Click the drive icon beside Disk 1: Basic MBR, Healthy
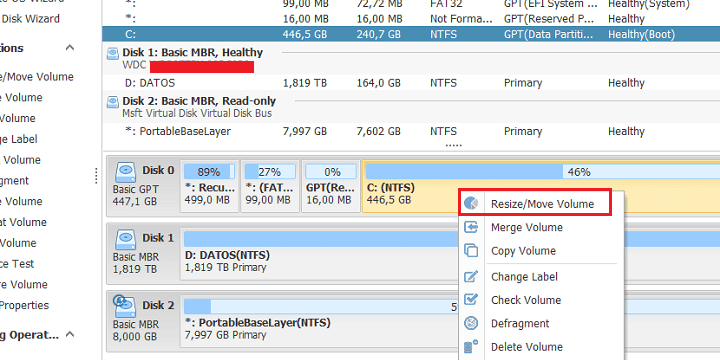The height and width of the screenshot is (360, 720). (112, 53)
